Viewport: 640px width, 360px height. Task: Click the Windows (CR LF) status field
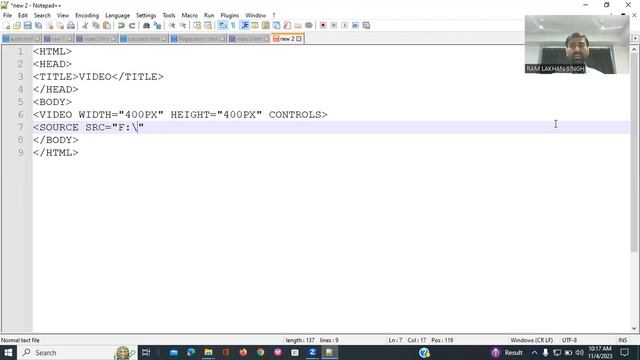point(531,340)
